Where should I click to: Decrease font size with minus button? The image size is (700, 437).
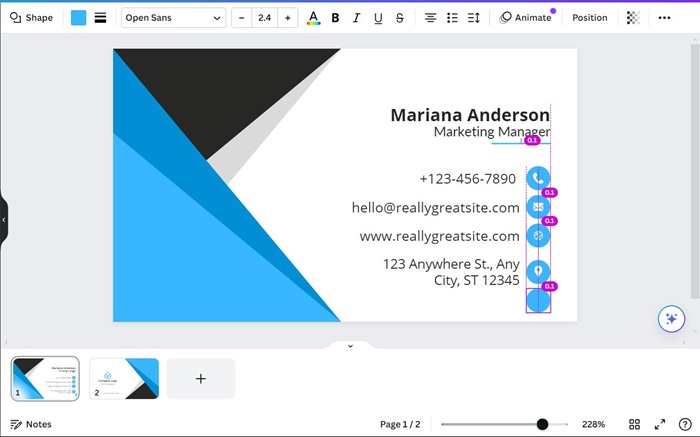point(242,18)
